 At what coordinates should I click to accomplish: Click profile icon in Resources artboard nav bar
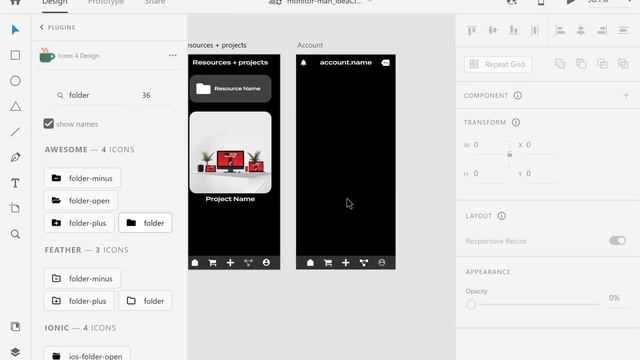tap(266, 262)
